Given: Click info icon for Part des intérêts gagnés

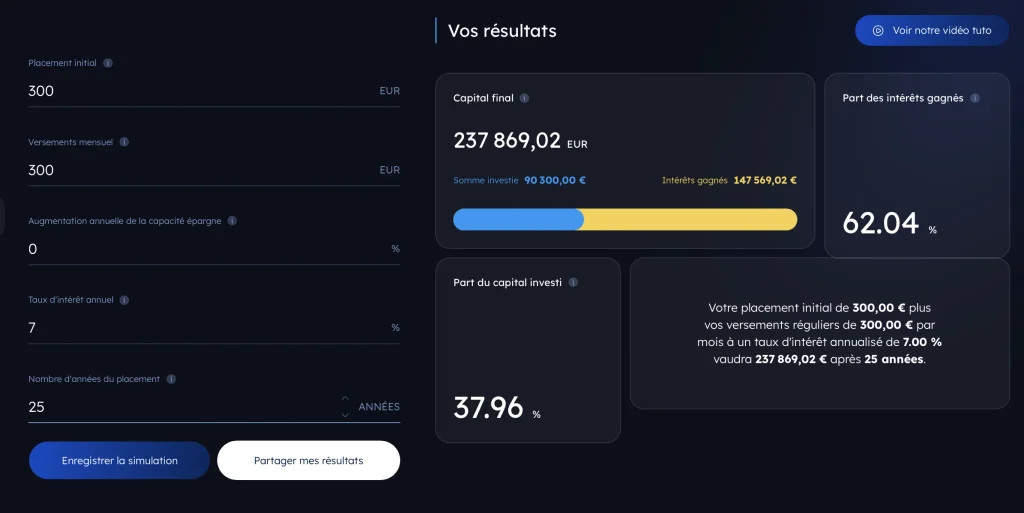Looking at the screenshot, I should coord(975,99).
